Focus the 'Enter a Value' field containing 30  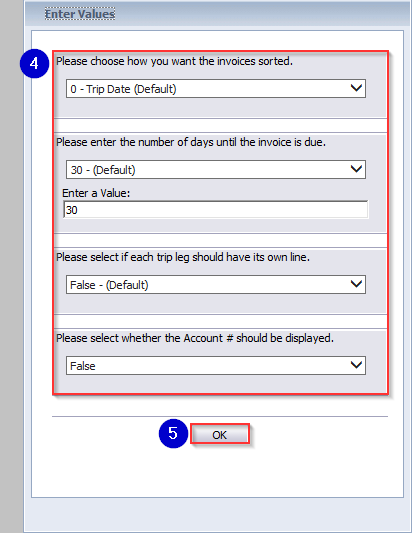coord(216,210)
